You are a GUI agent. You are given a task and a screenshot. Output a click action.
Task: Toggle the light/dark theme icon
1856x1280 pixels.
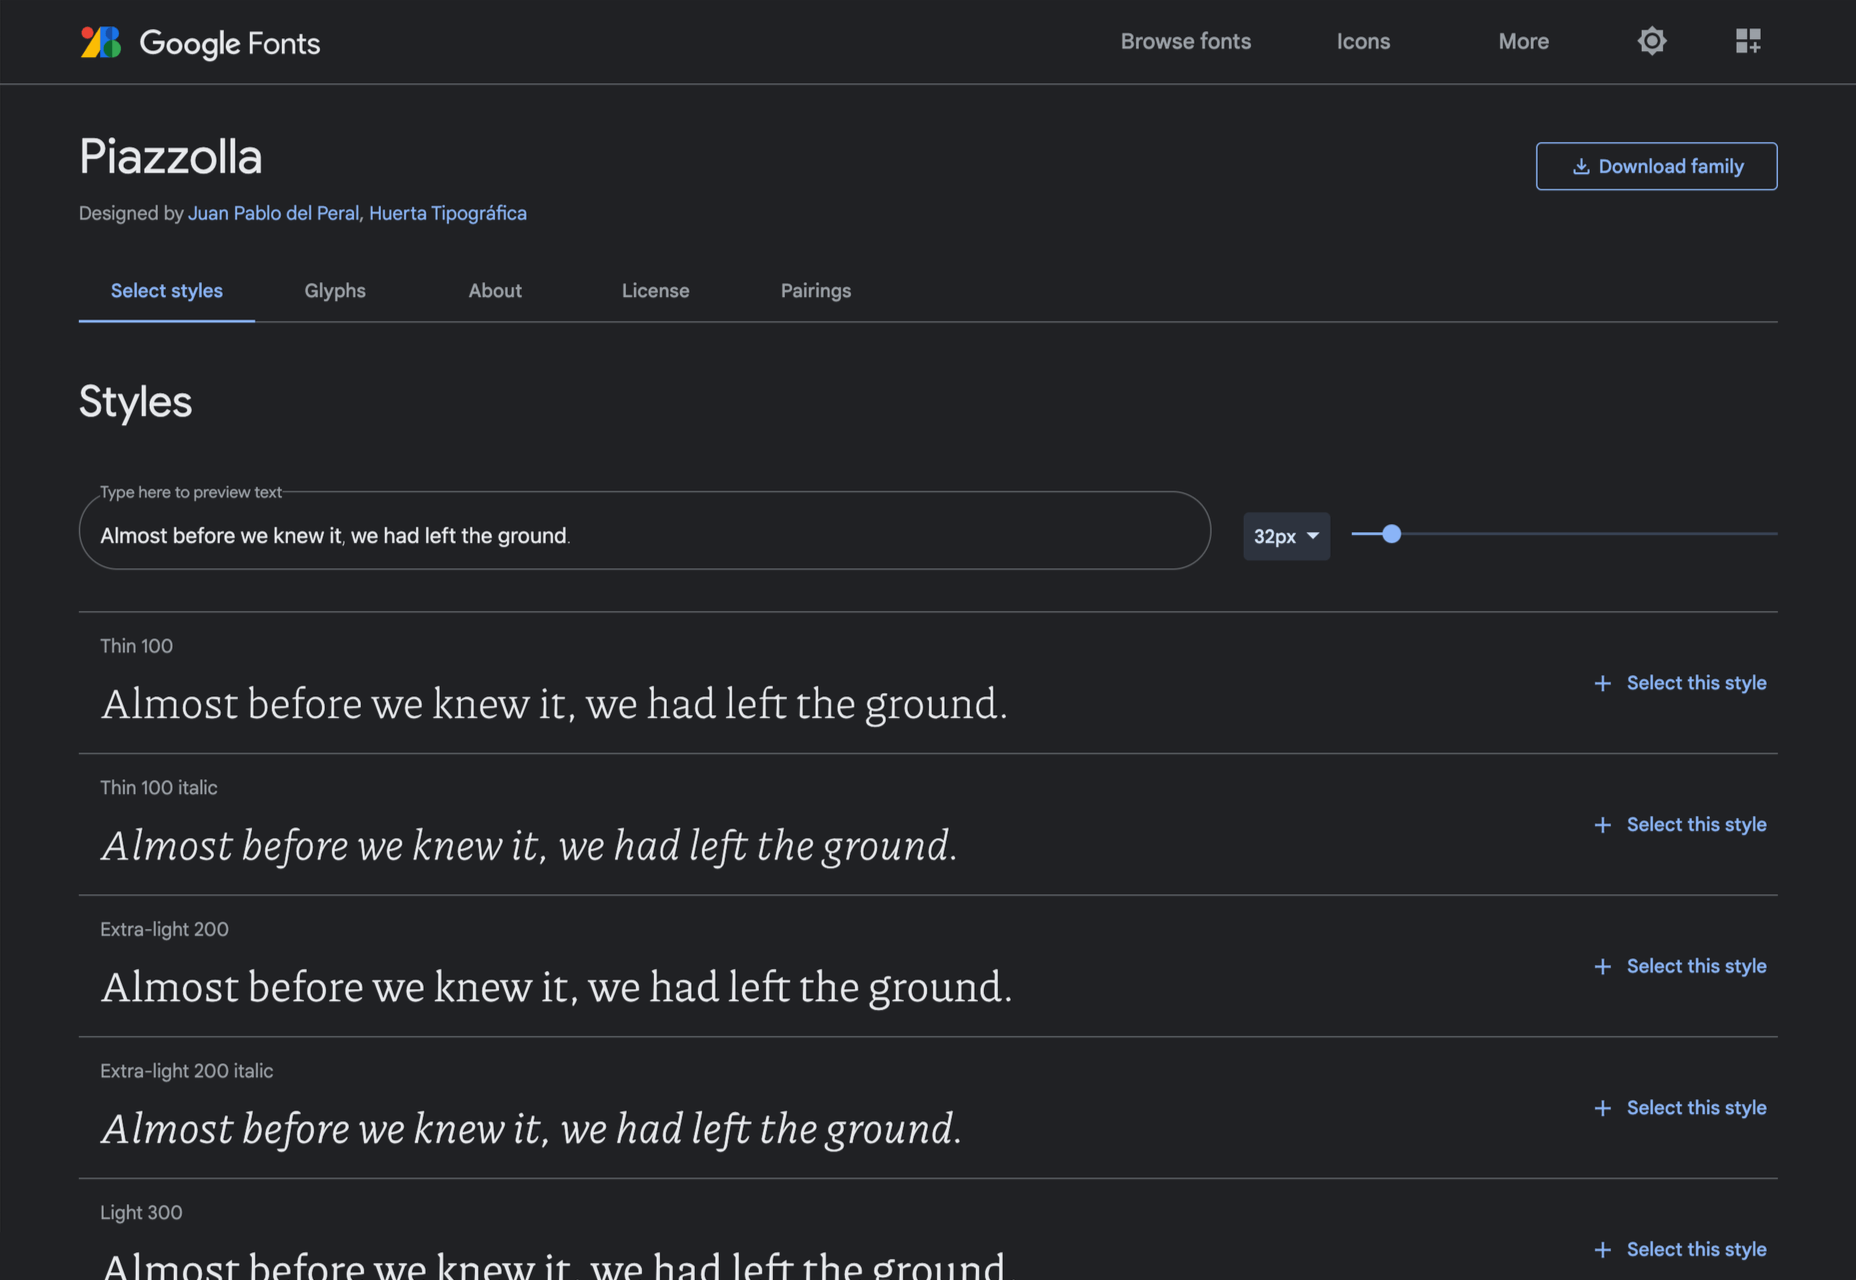1651,41
